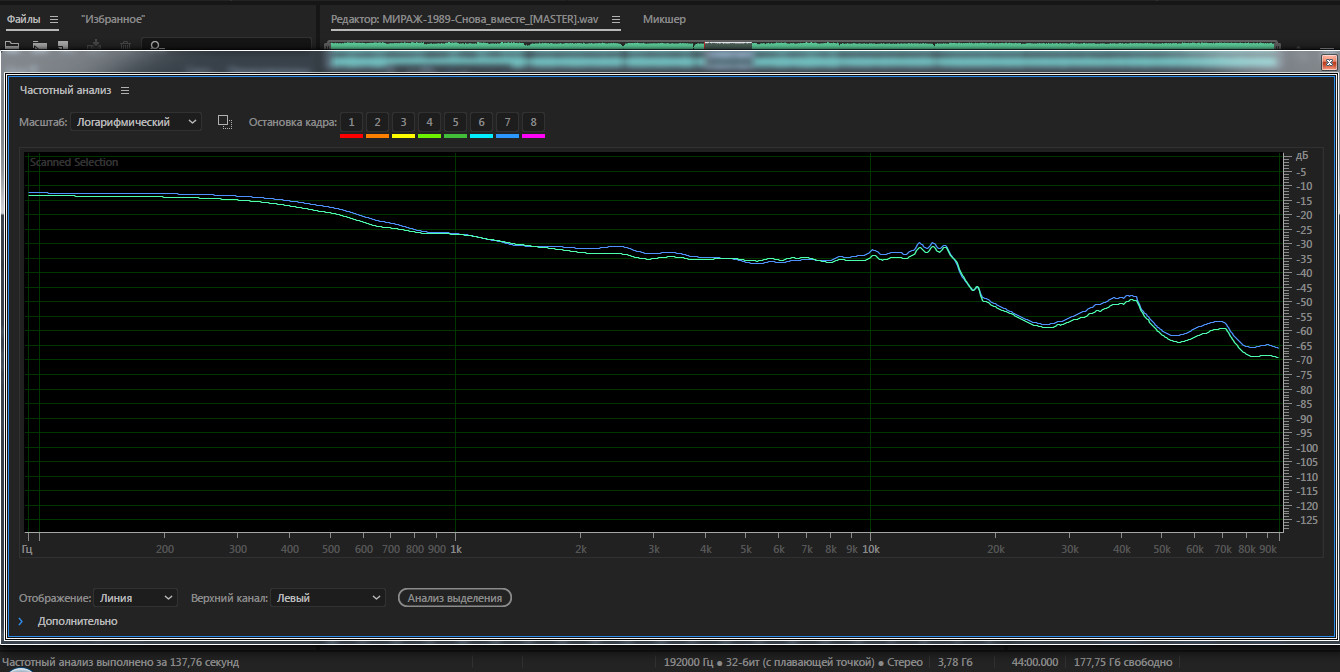Switch to the Микшер tab

coord(664,20)
